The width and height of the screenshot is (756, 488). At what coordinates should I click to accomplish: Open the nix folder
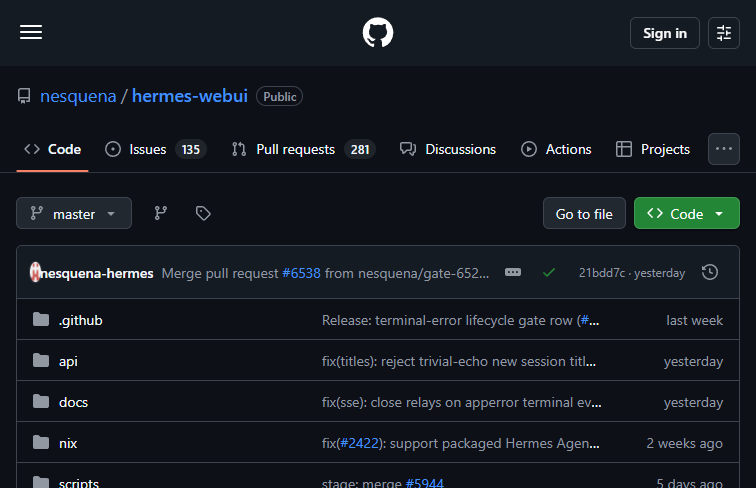68,443
